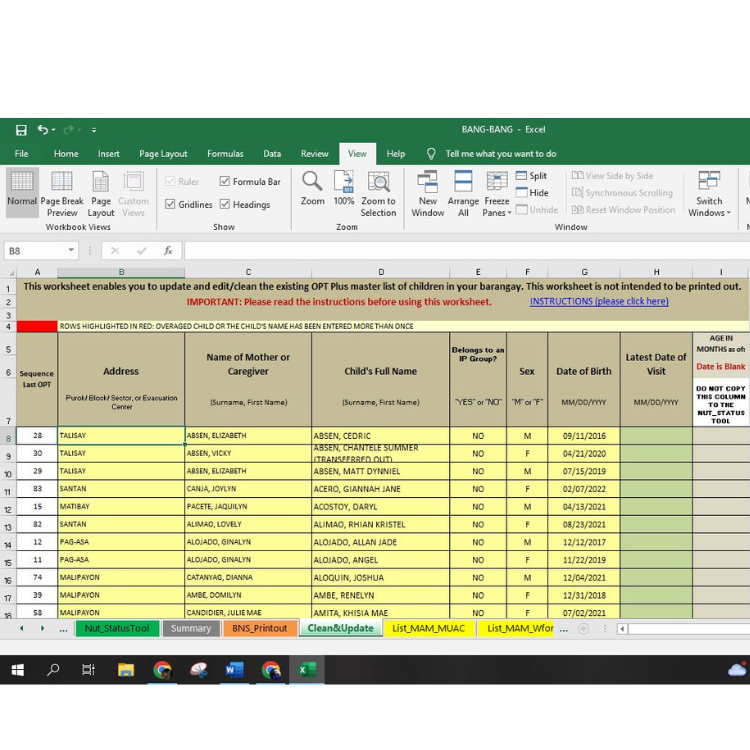Switch to the Formulas ribbon tab
Screen dimensions: 750x750
coord(225,154)
